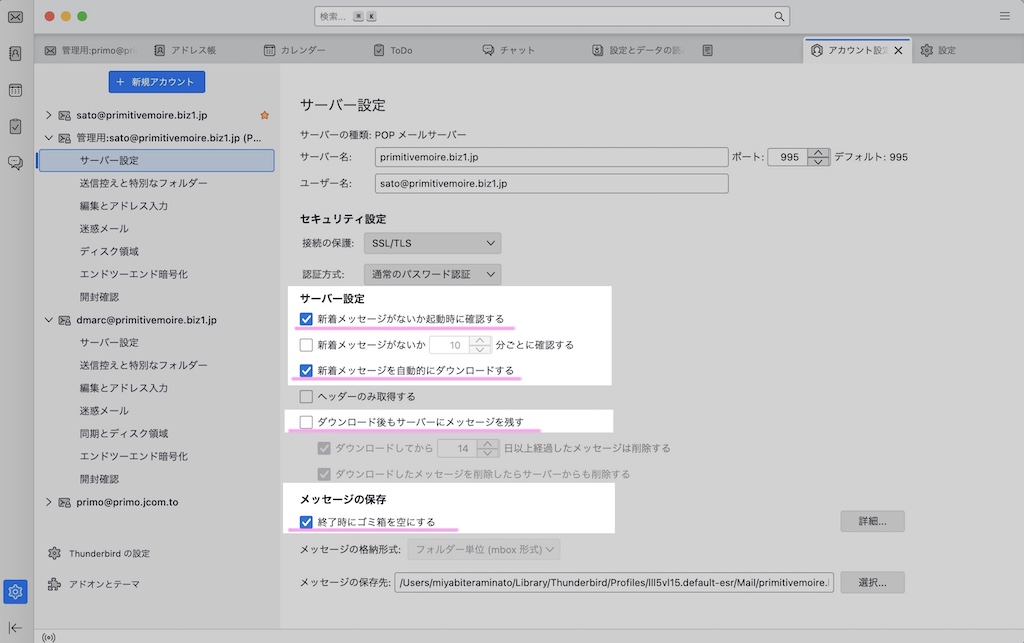Open the Calendar sidebar icon

[15, 90]
